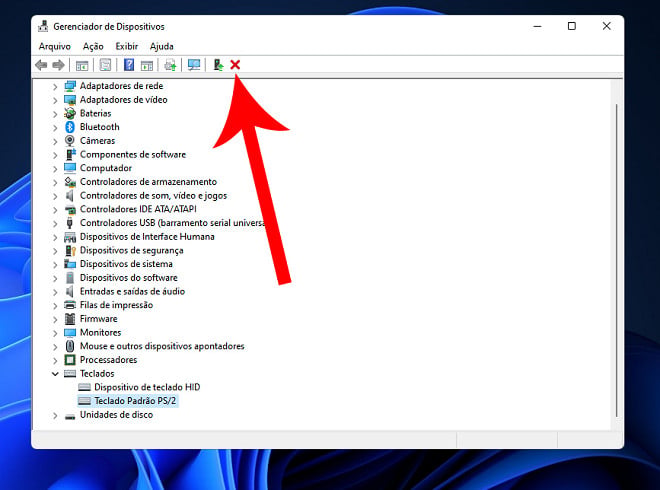The width and height of the screenshot is (660, 490).
Task: Click the Câmeras webcam icon
Action: (70, 141)
